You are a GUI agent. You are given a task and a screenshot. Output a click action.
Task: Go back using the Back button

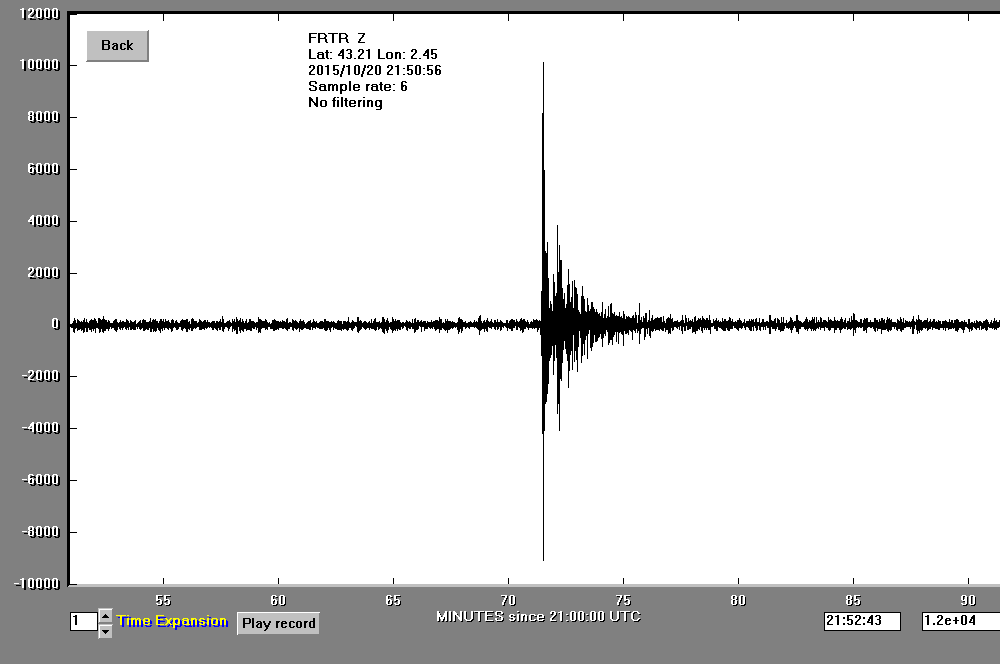tap(117, 46)
